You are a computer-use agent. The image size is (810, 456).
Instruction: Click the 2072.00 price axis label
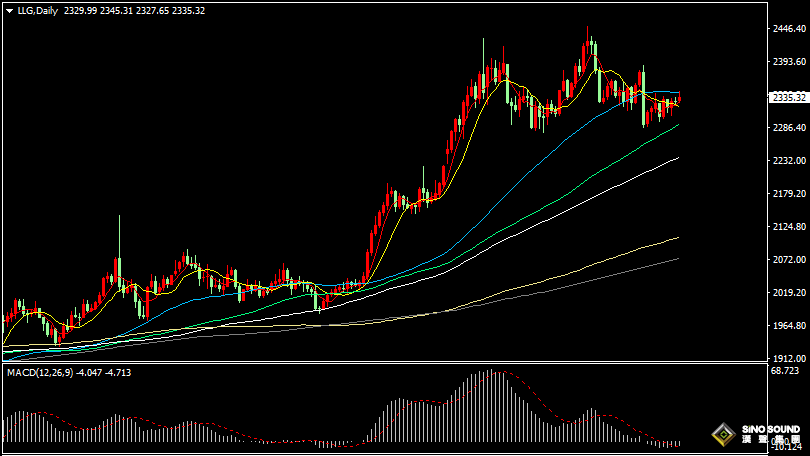[x=788, y=260]
